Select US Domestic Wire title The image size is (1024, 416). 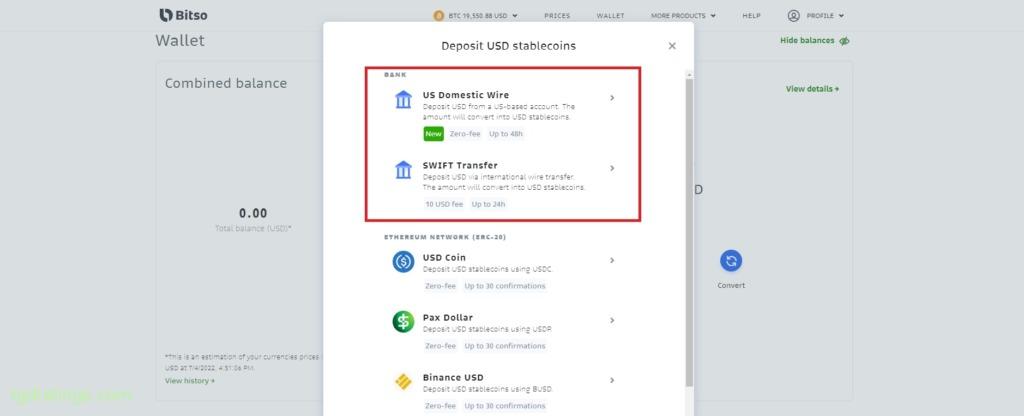pos(466,95)
